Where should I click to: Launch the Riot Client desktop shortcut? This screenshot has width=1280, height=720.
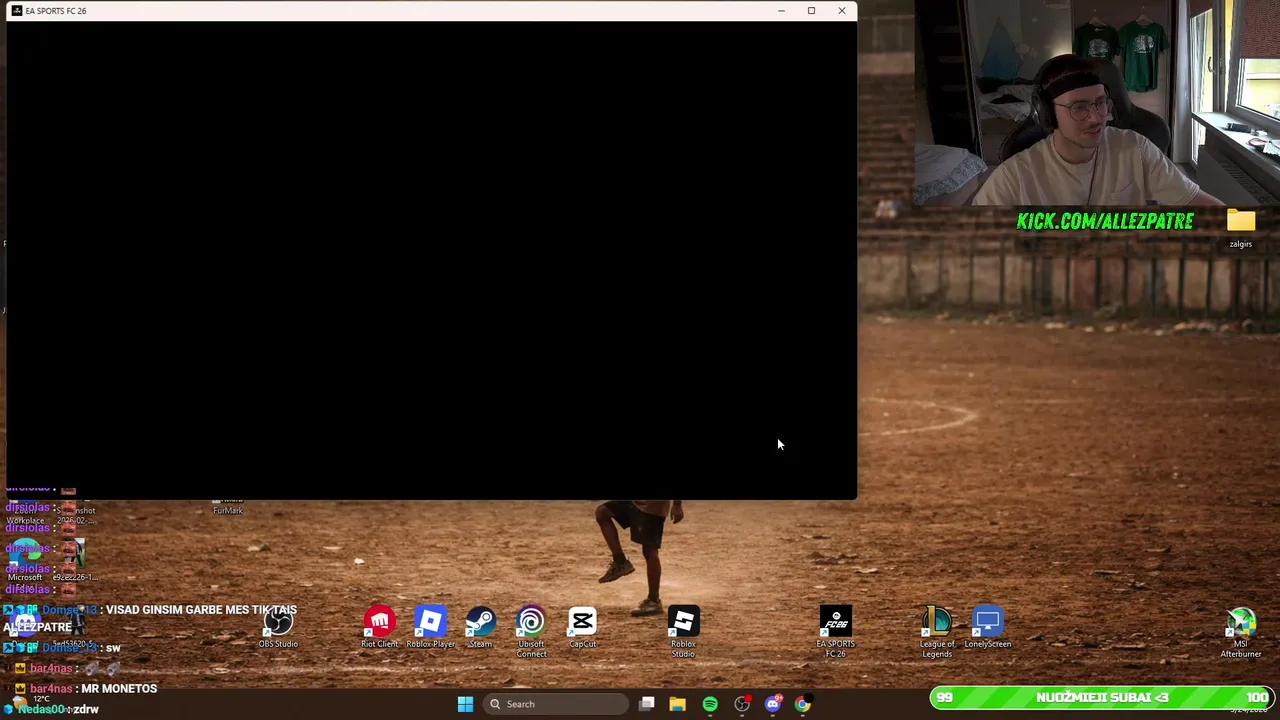click(x=379, y=627)
